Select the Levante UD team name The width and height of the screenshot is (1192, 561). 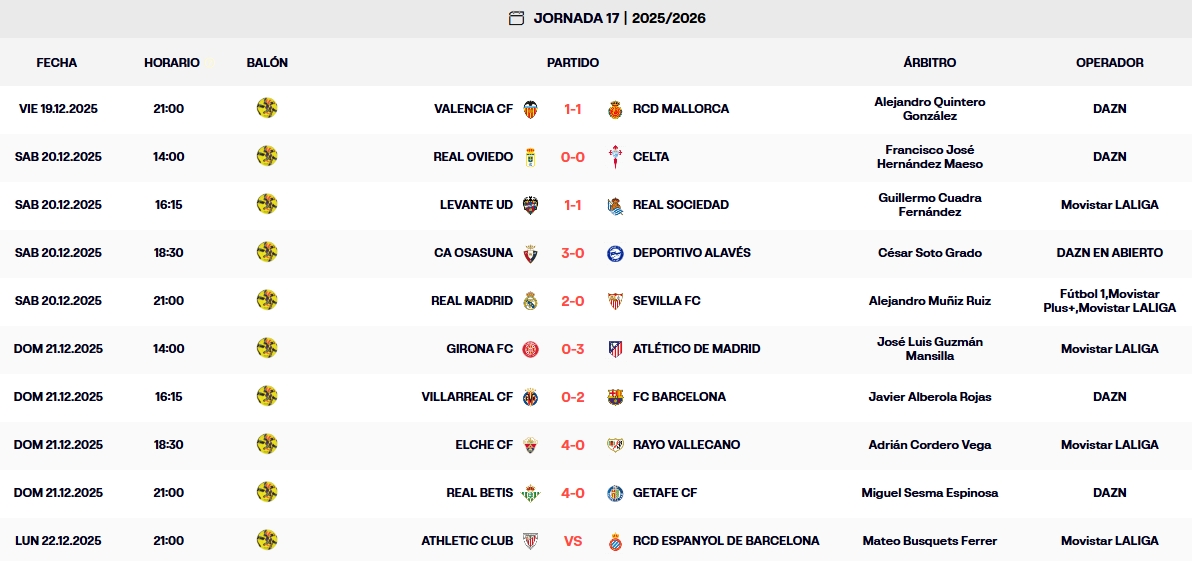476,205
